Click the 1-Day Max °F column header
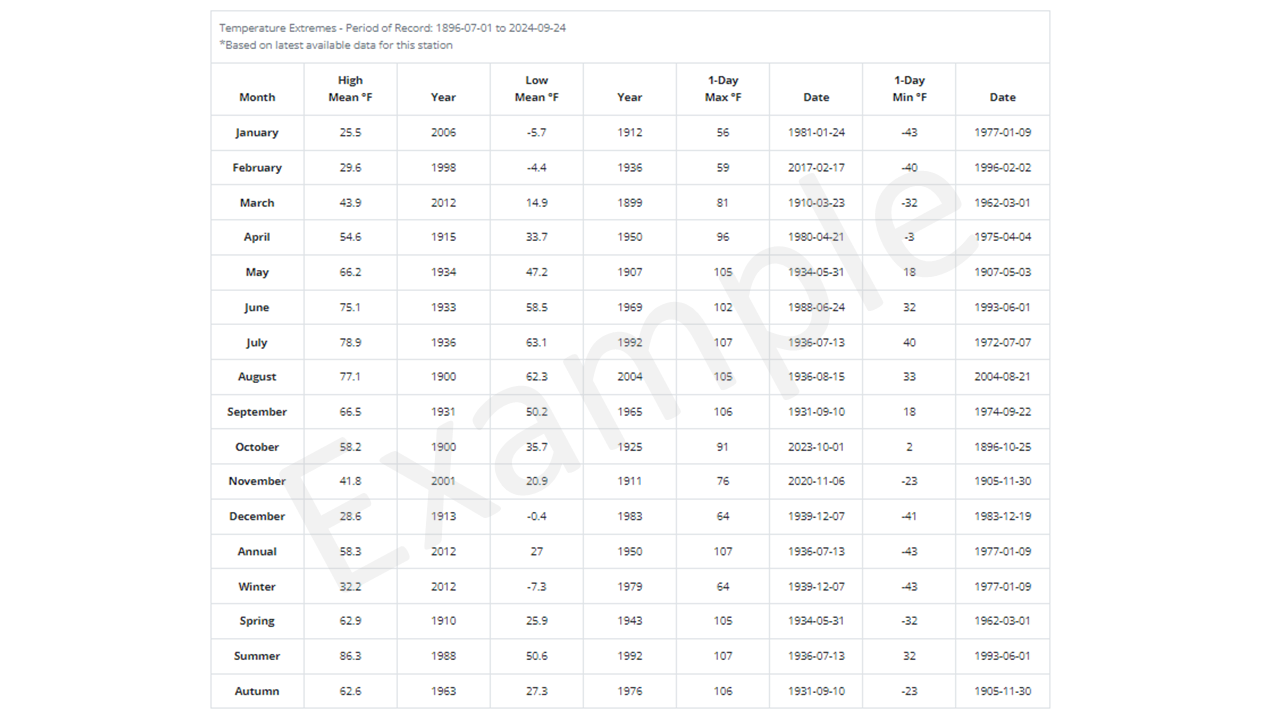 click(x=723, y=89)
